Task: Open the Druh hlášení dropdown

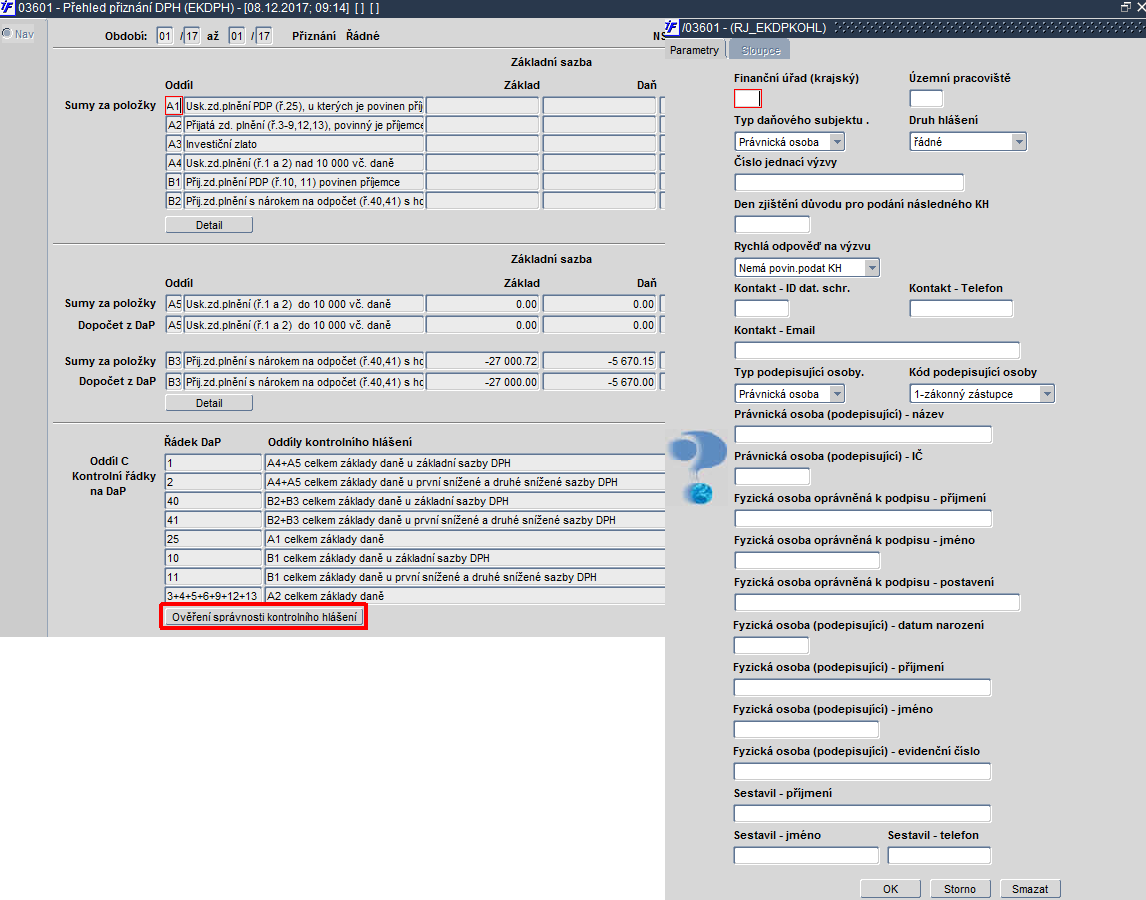Action: [1019, 142]
